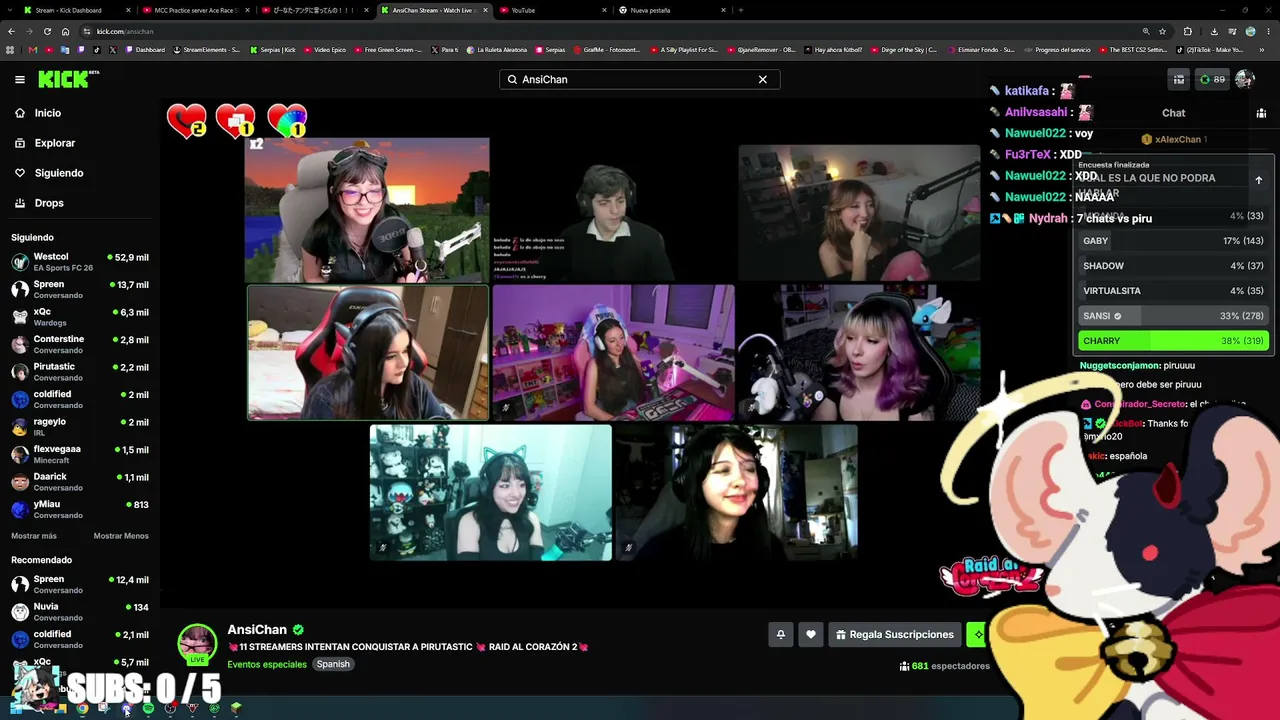
Task: Switch to MCC Practice server YouTube tab
Action: [x=195, y=10]
